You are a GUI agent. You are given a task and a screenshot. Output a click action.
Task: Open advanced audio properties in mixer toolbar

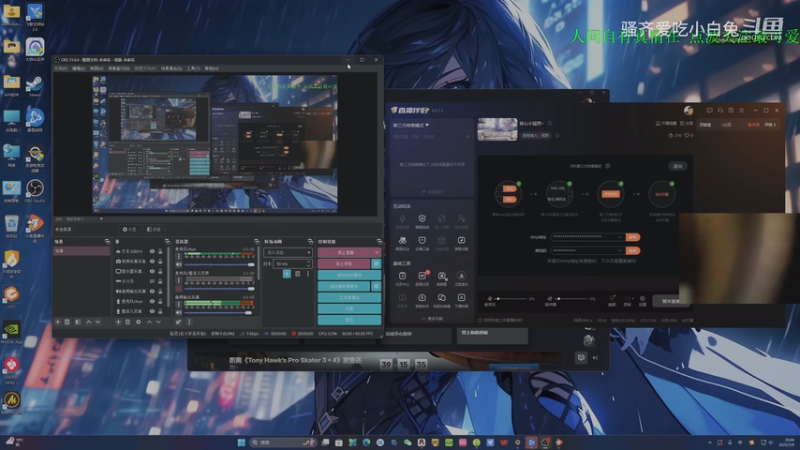tap(179, 322)
